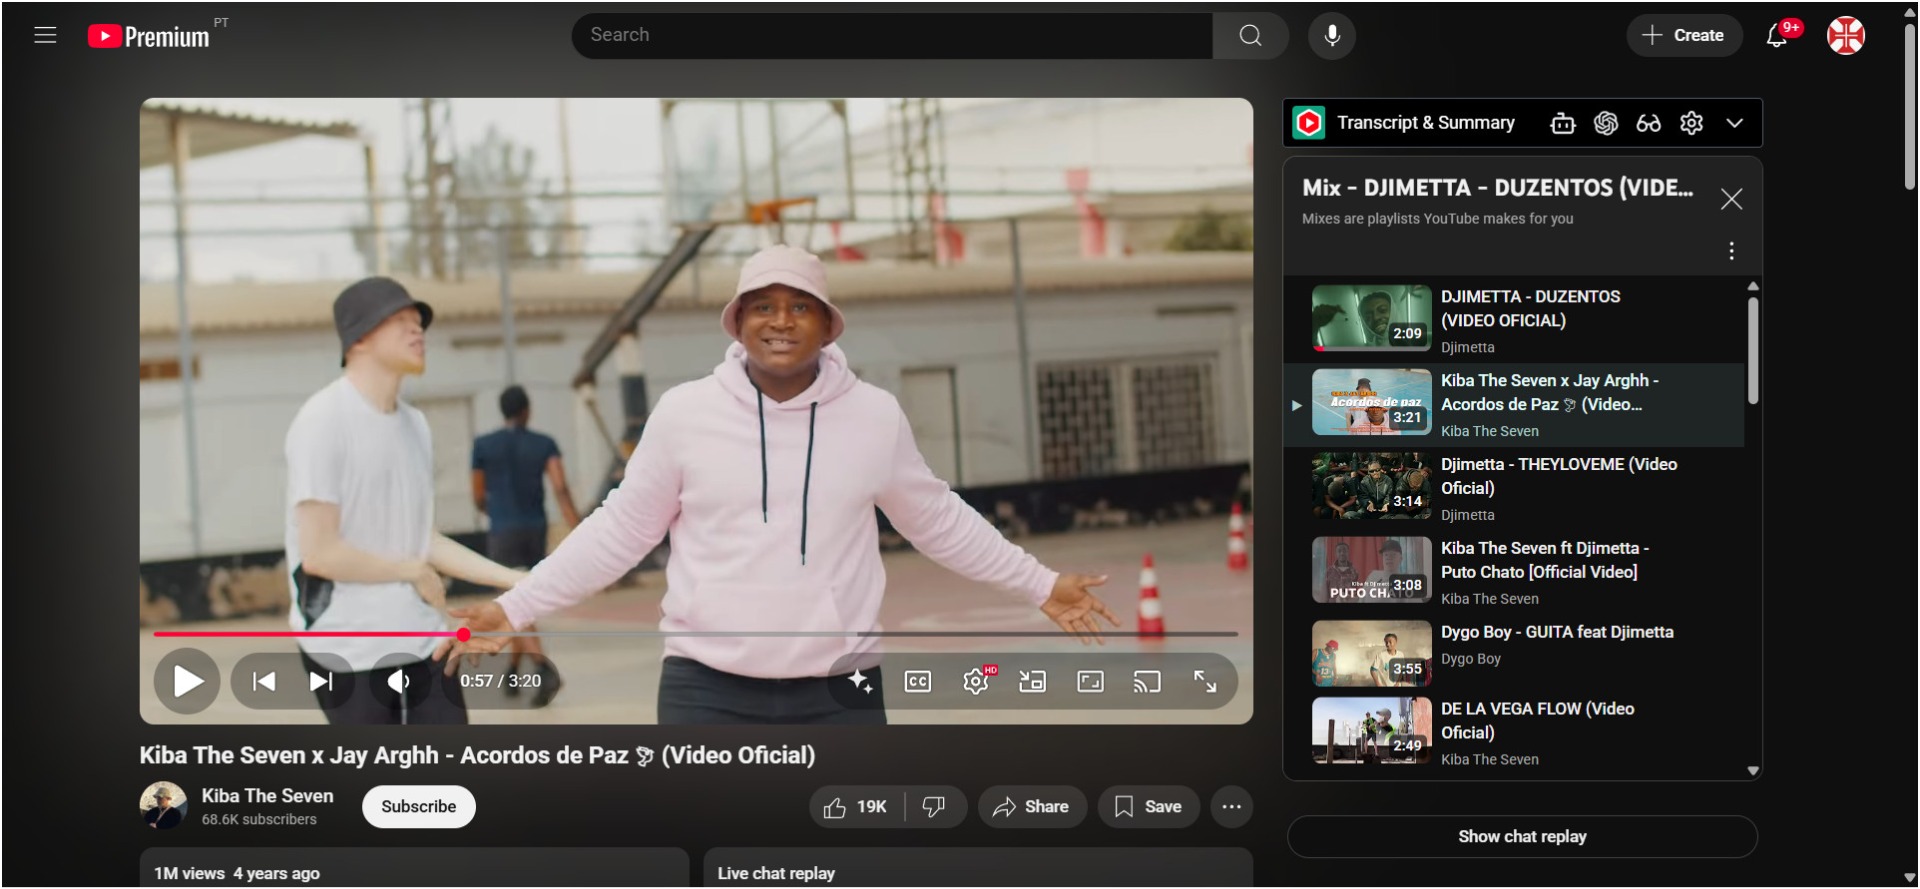Click Show chat replay button
Image resolution: width=1920 pixels, height=889 pixels.
[x=1521, y=837]
